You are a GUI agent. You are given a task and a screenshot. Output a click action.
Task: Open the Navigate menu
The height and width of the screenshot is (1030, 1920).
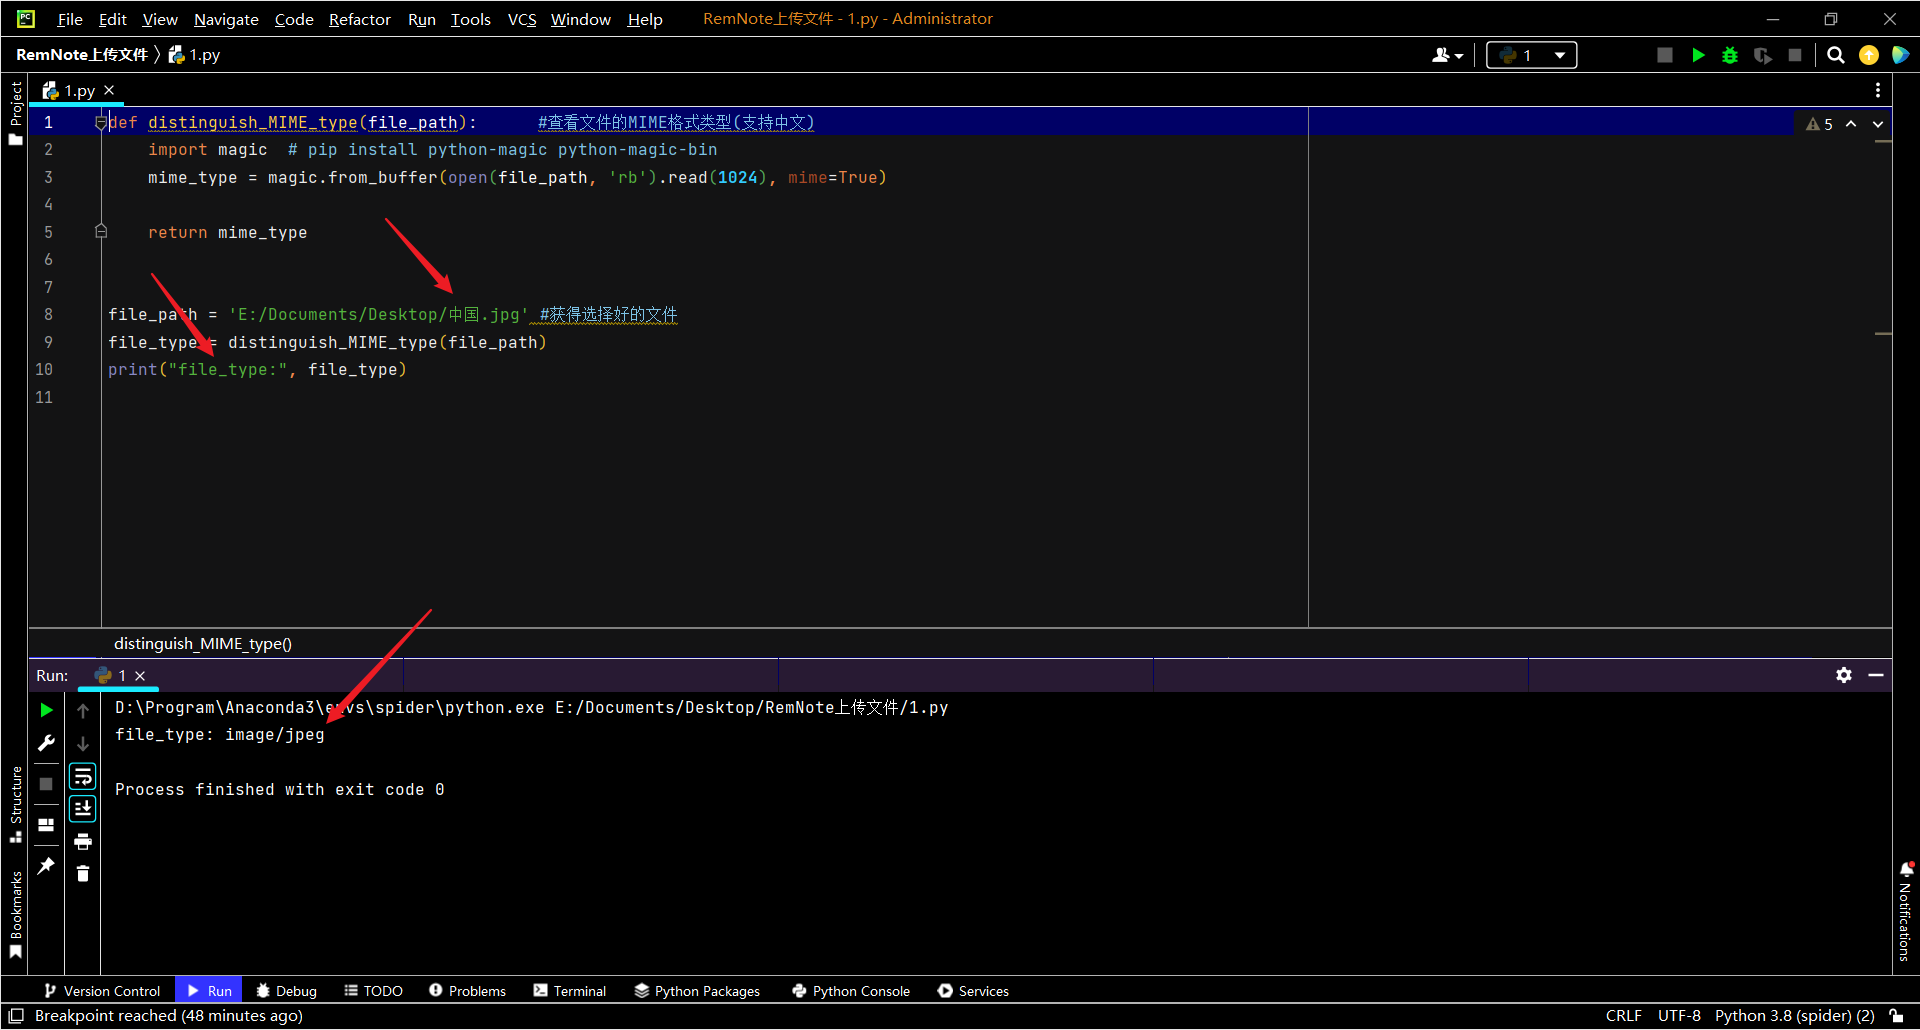coord(226,19)
